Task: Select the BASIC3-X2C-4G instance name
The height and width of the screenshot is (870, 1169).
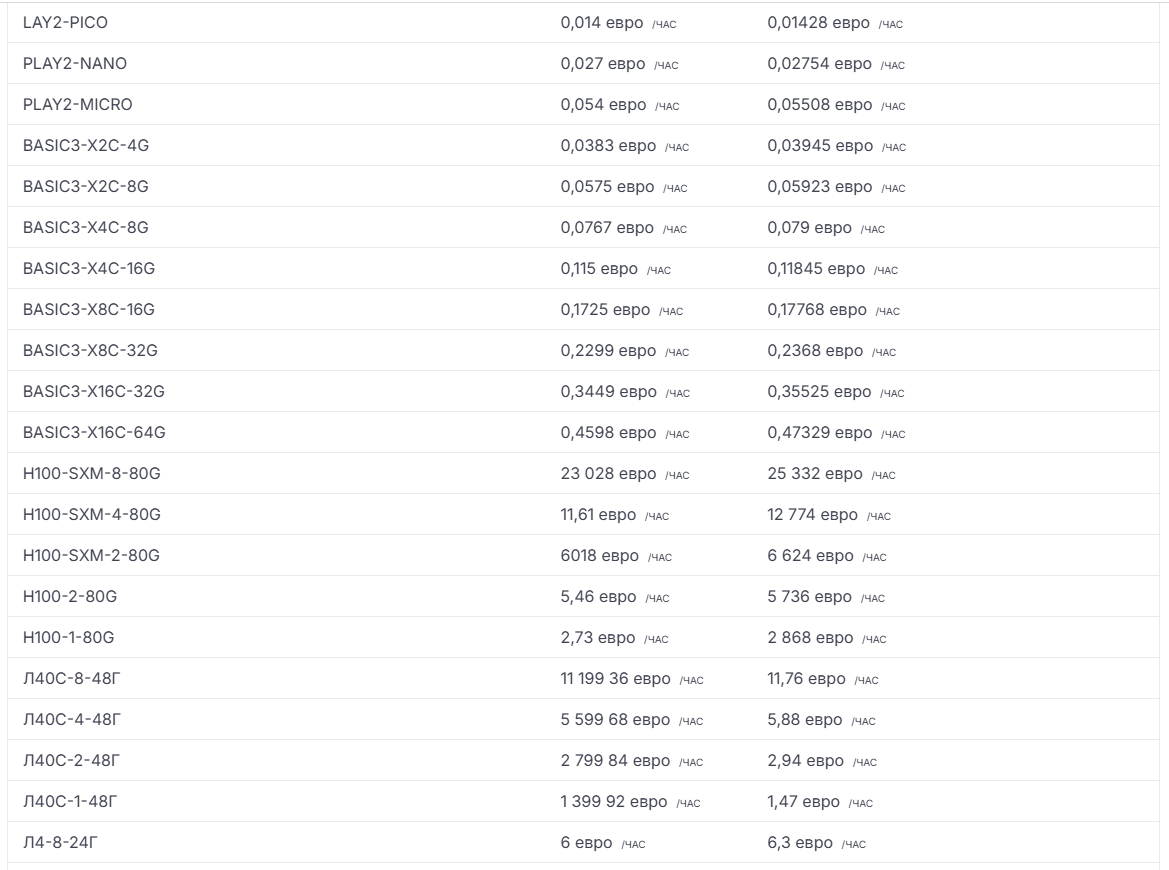Action: 86,146
